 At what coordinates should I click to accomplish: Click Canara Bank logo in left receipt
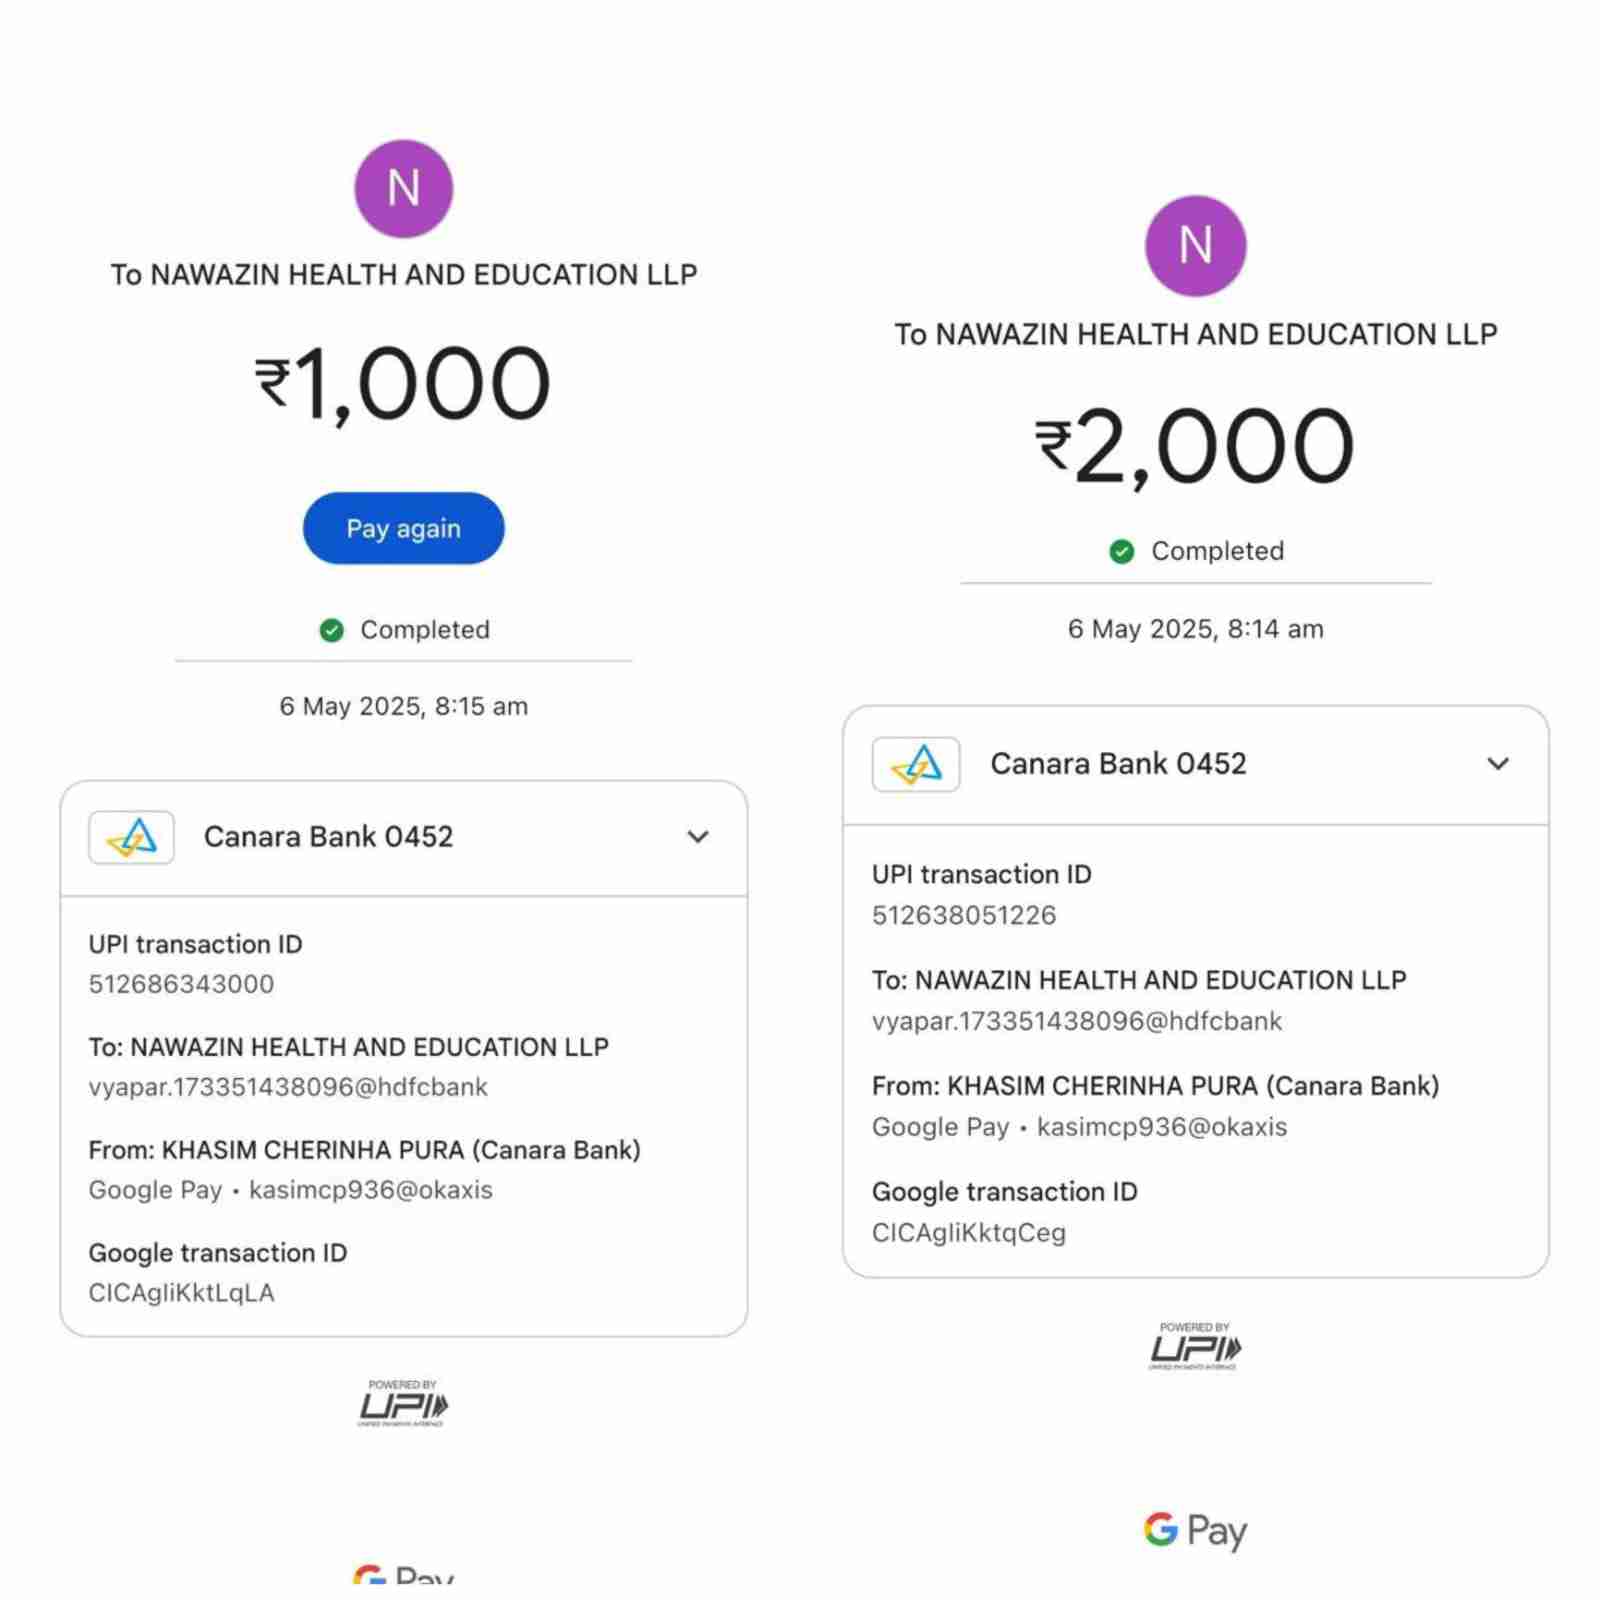[132, 837]
